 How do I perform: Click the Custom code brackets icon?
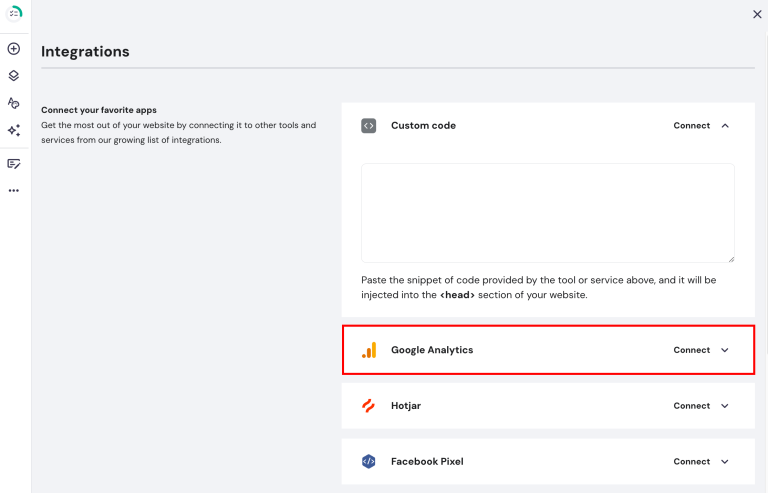point(369,126)
